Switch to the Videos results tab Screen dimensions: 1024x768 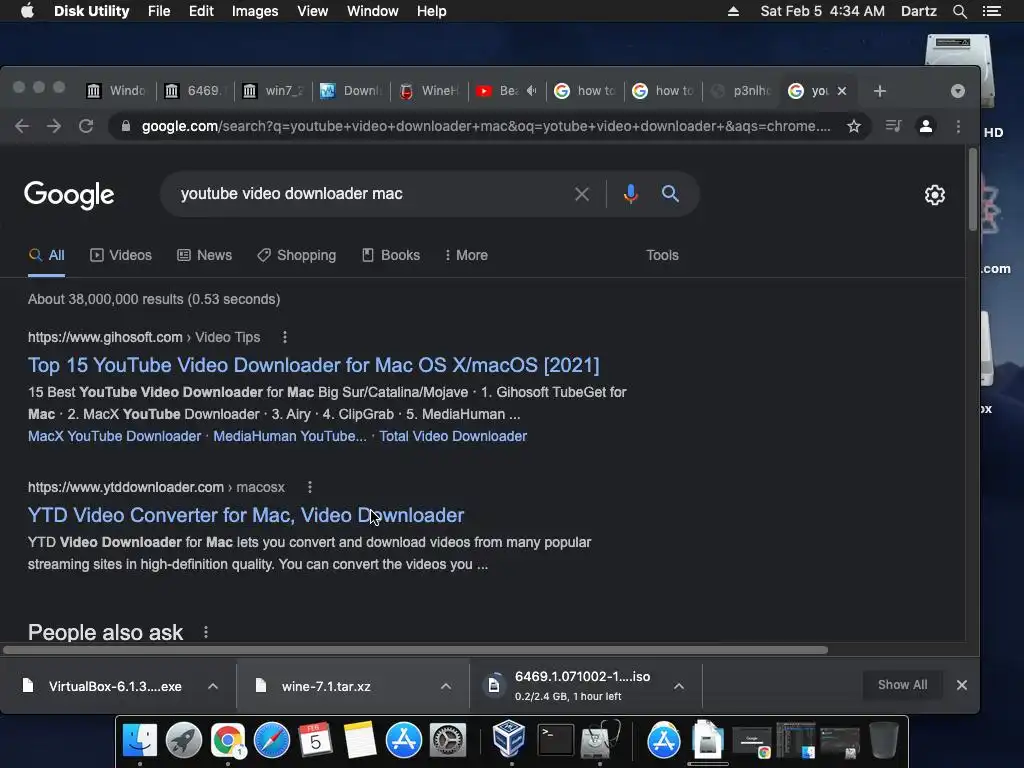(x=121, y=255)
